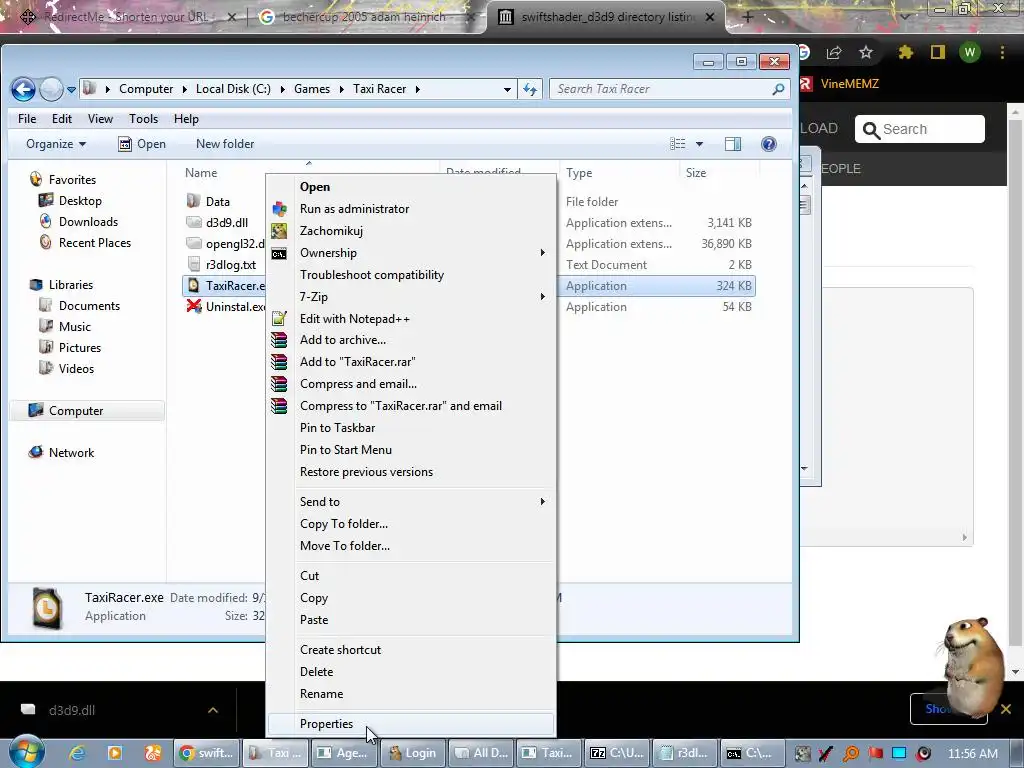Select Properties in the context menu
Viewport: 1024px width, 768px height.
[x=411, y=724]
